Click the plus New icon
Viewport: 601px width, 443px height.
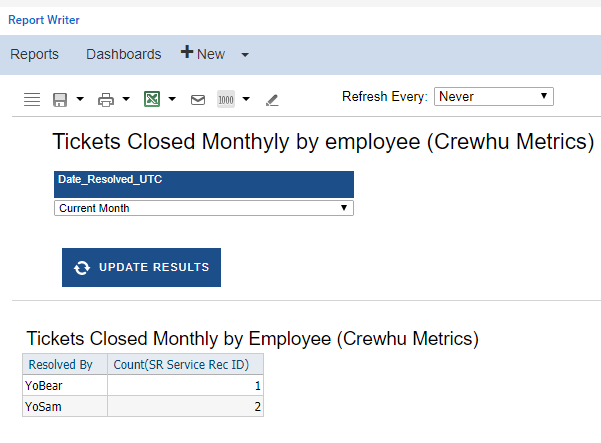187,52
